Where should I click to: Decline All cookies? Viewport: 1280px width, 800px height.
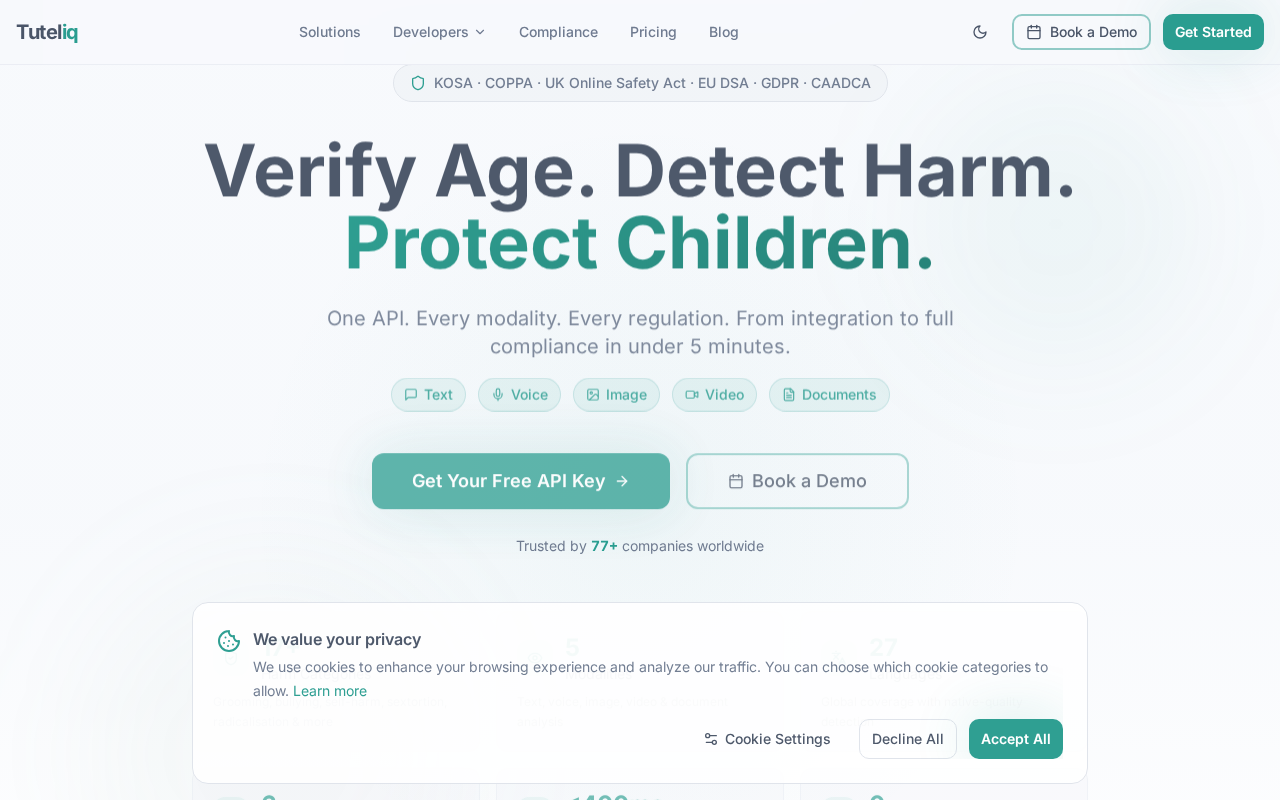[908, 739]
